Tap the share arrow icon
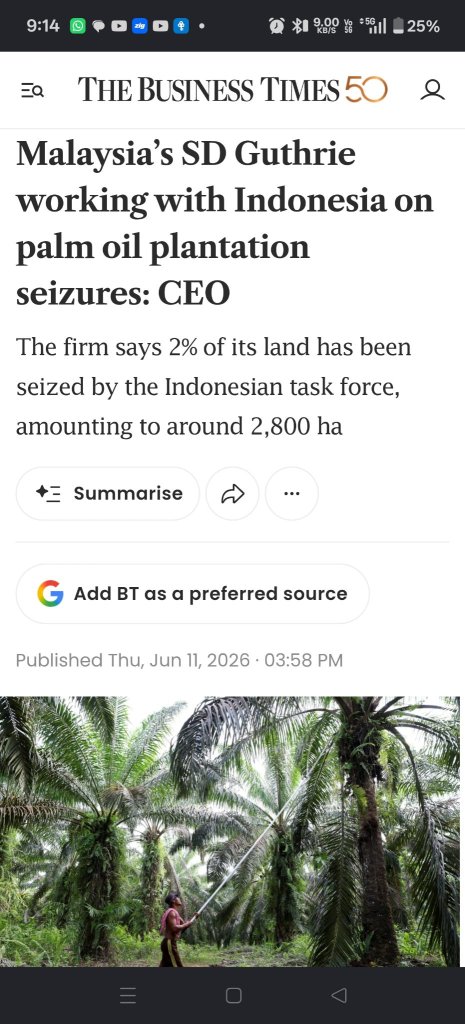The width and height of the screenshot is (465, 1024). tap(232, 494)
